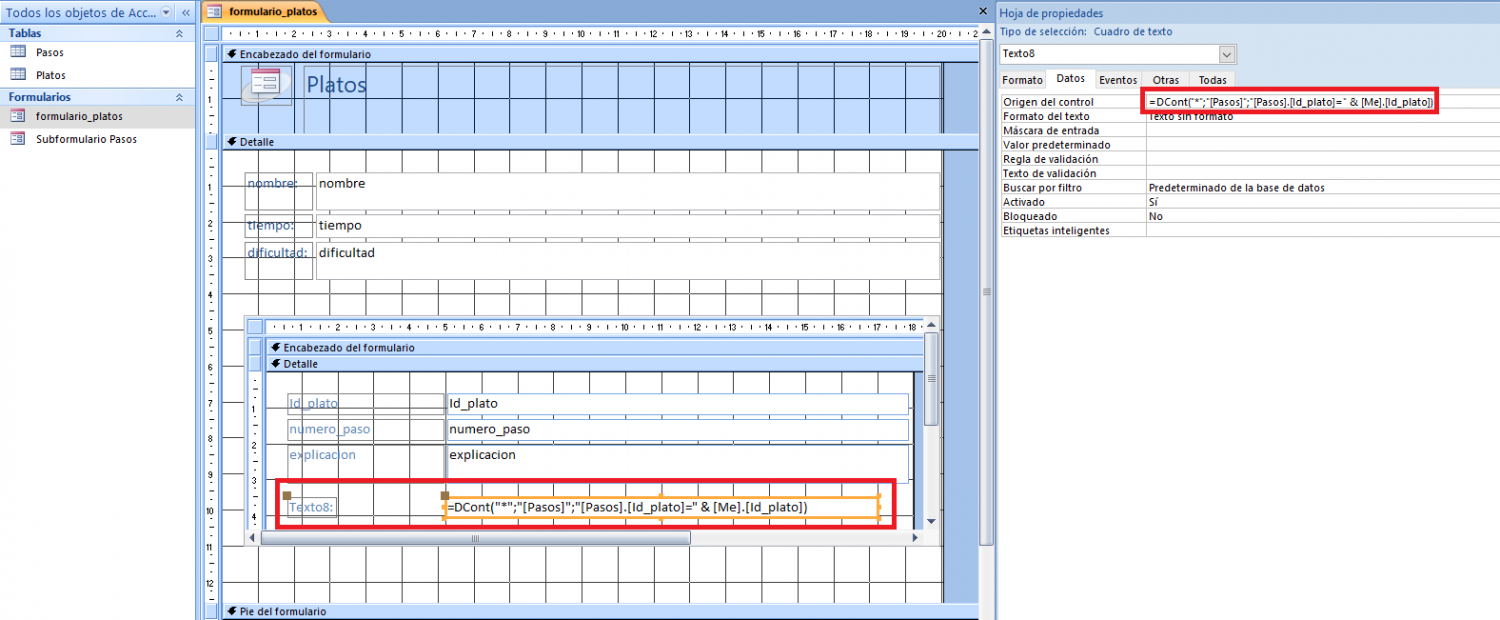Viewport: 1500px width, 620px height.
Task: Select the Texto8 label control
Action: coord(311,508)
